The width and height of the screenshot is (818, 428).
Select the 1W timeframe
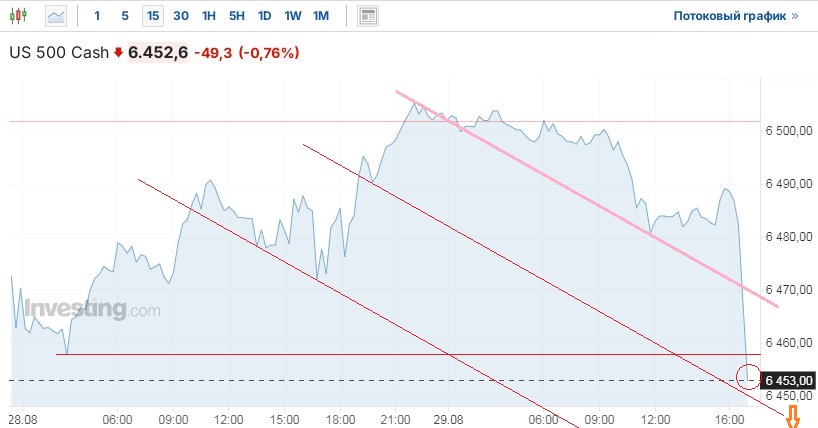(292, 16)
